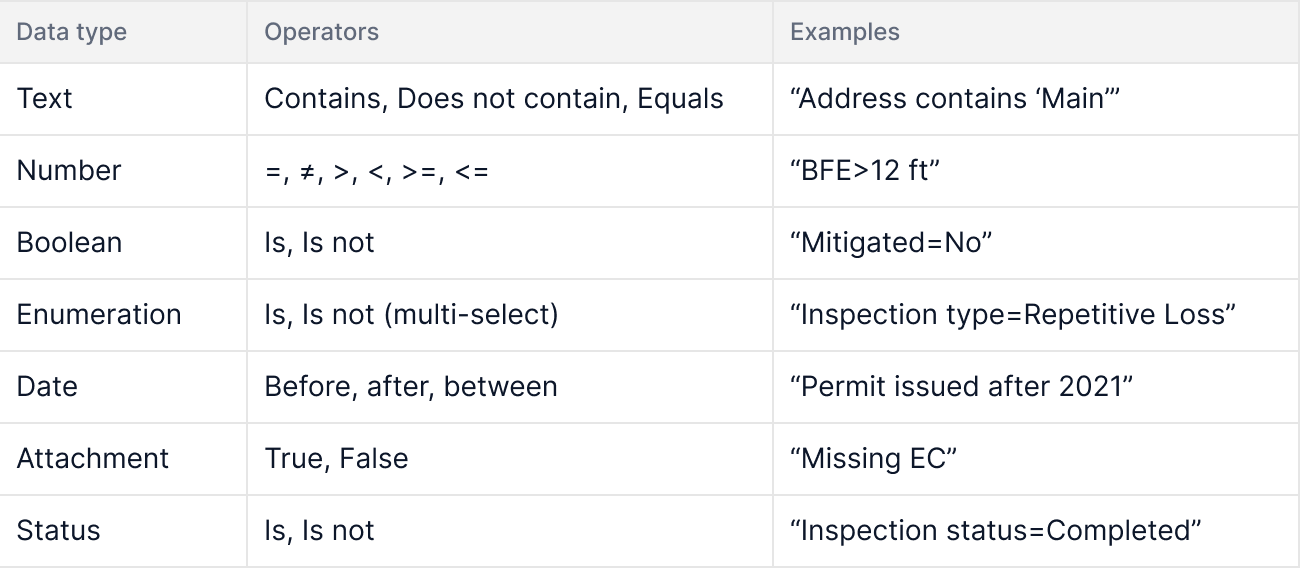Click the "Permit issued after 2021" example
The height and width of the screenshot is (568, 1300).
961,387
